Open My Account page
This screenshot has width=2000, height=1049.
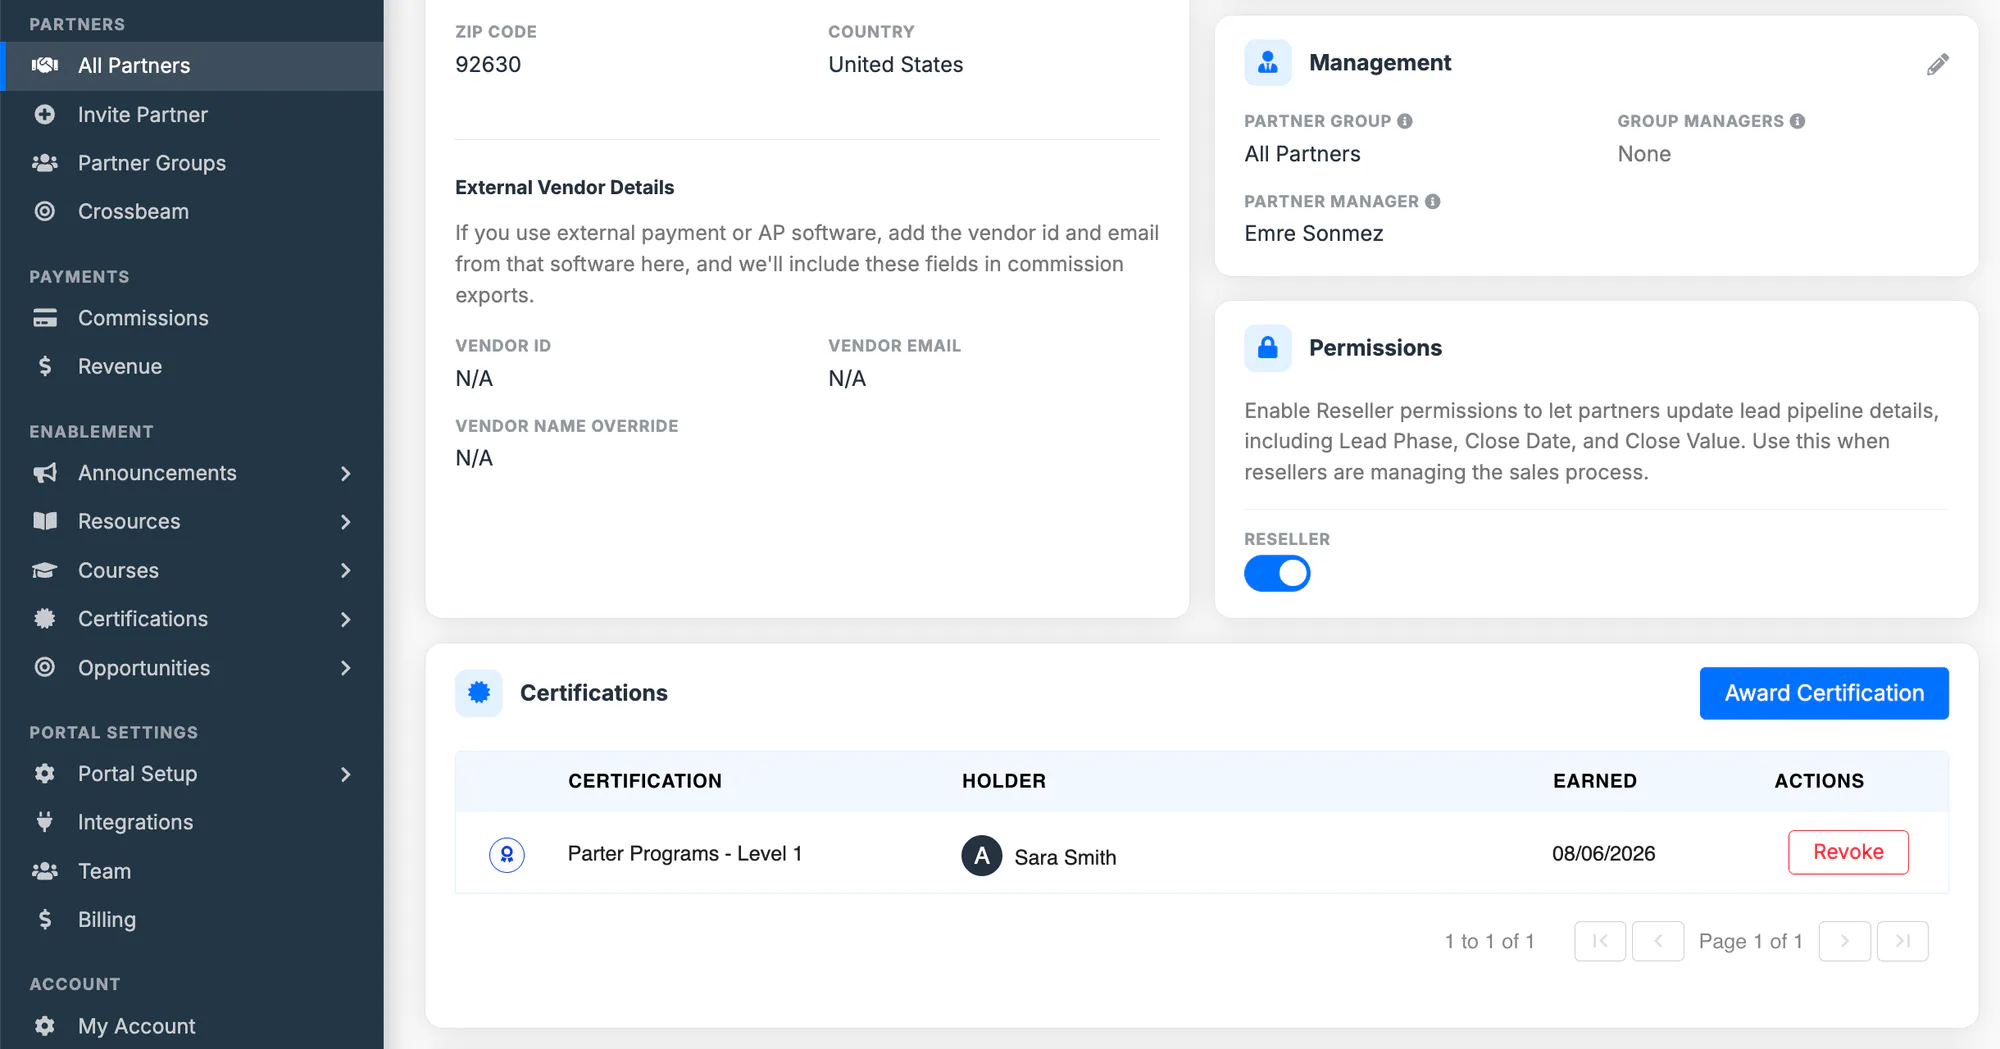(192, 1026)
